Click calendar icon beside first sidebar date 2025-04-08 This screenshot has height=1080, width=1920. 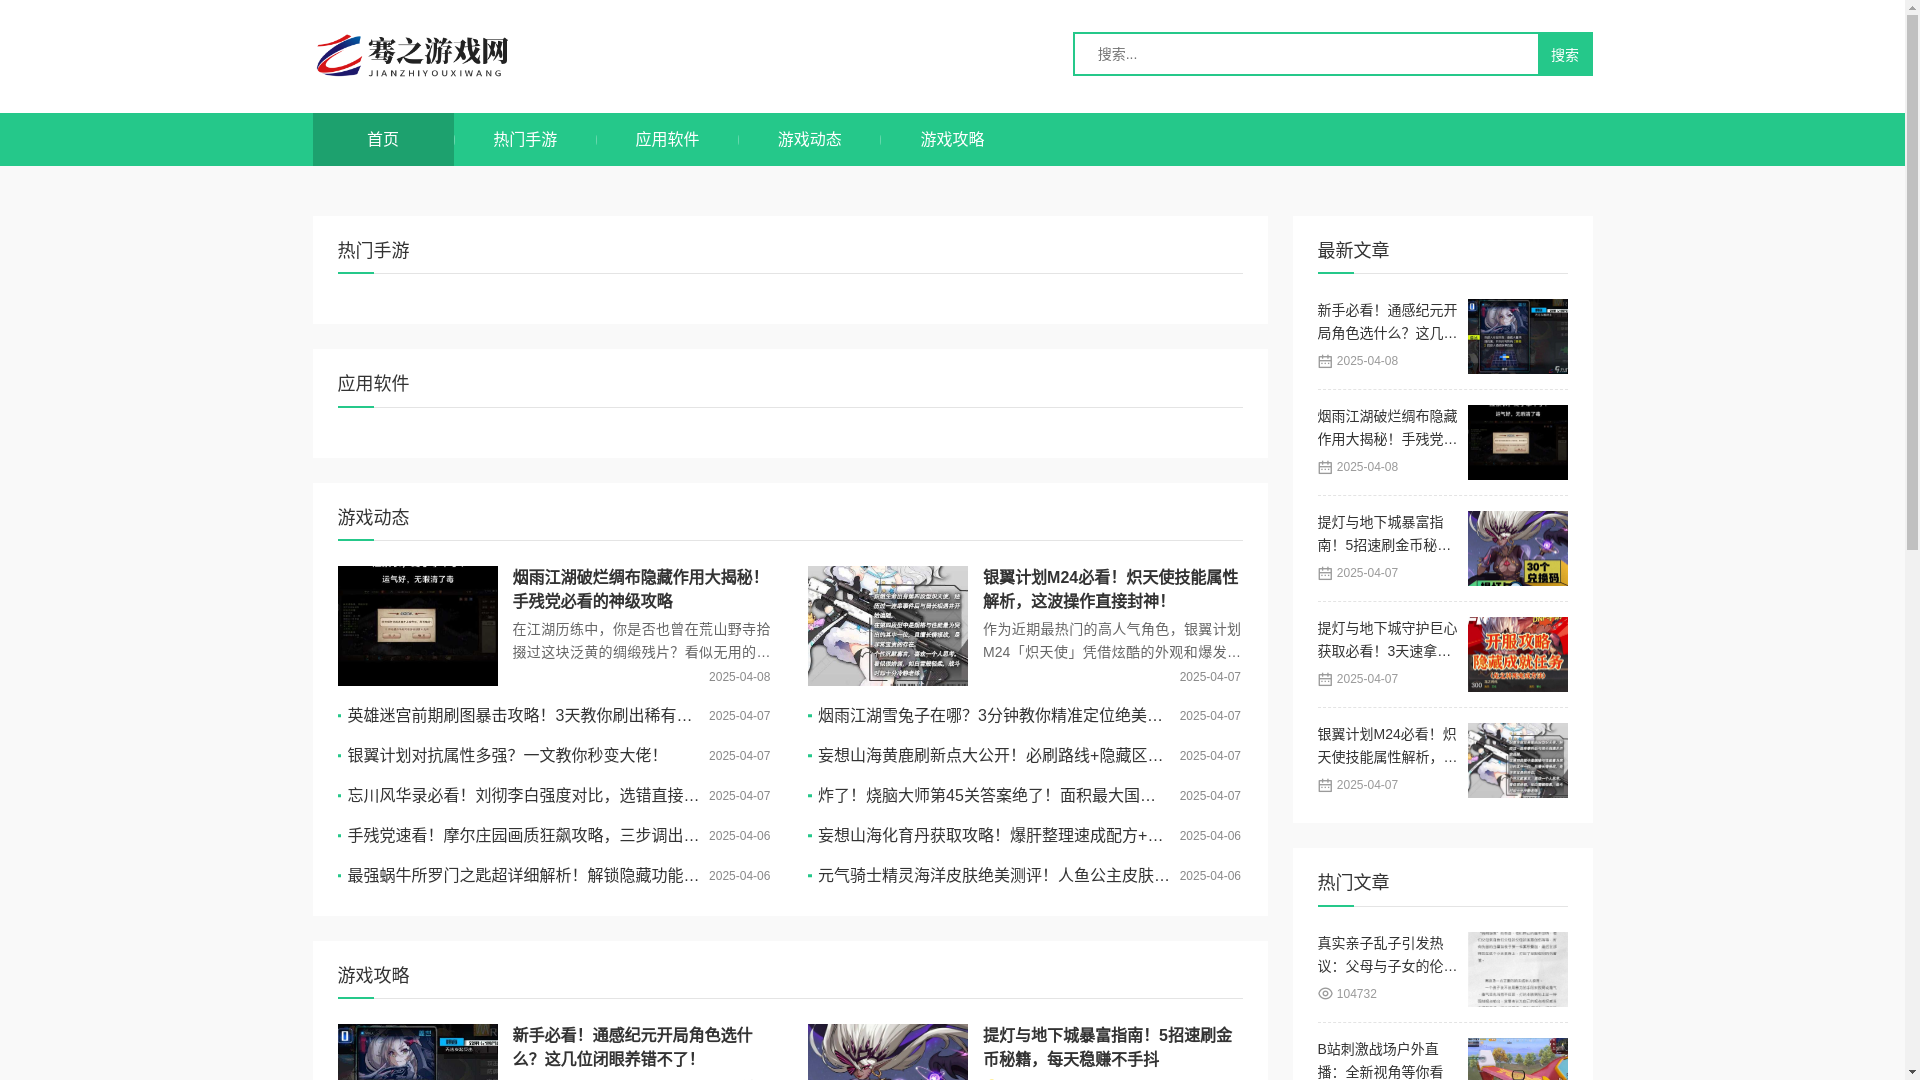(1325, 362)
